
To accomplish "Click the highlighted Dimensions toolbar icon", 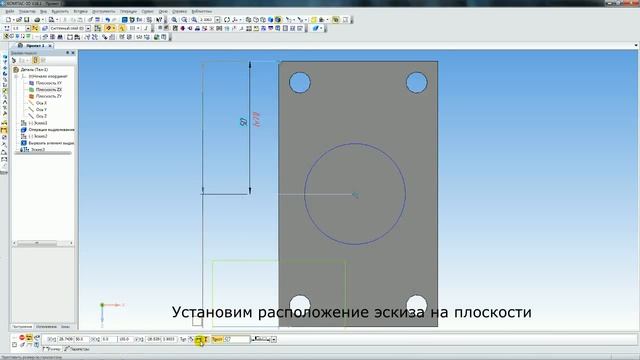I will click(4, 130).
